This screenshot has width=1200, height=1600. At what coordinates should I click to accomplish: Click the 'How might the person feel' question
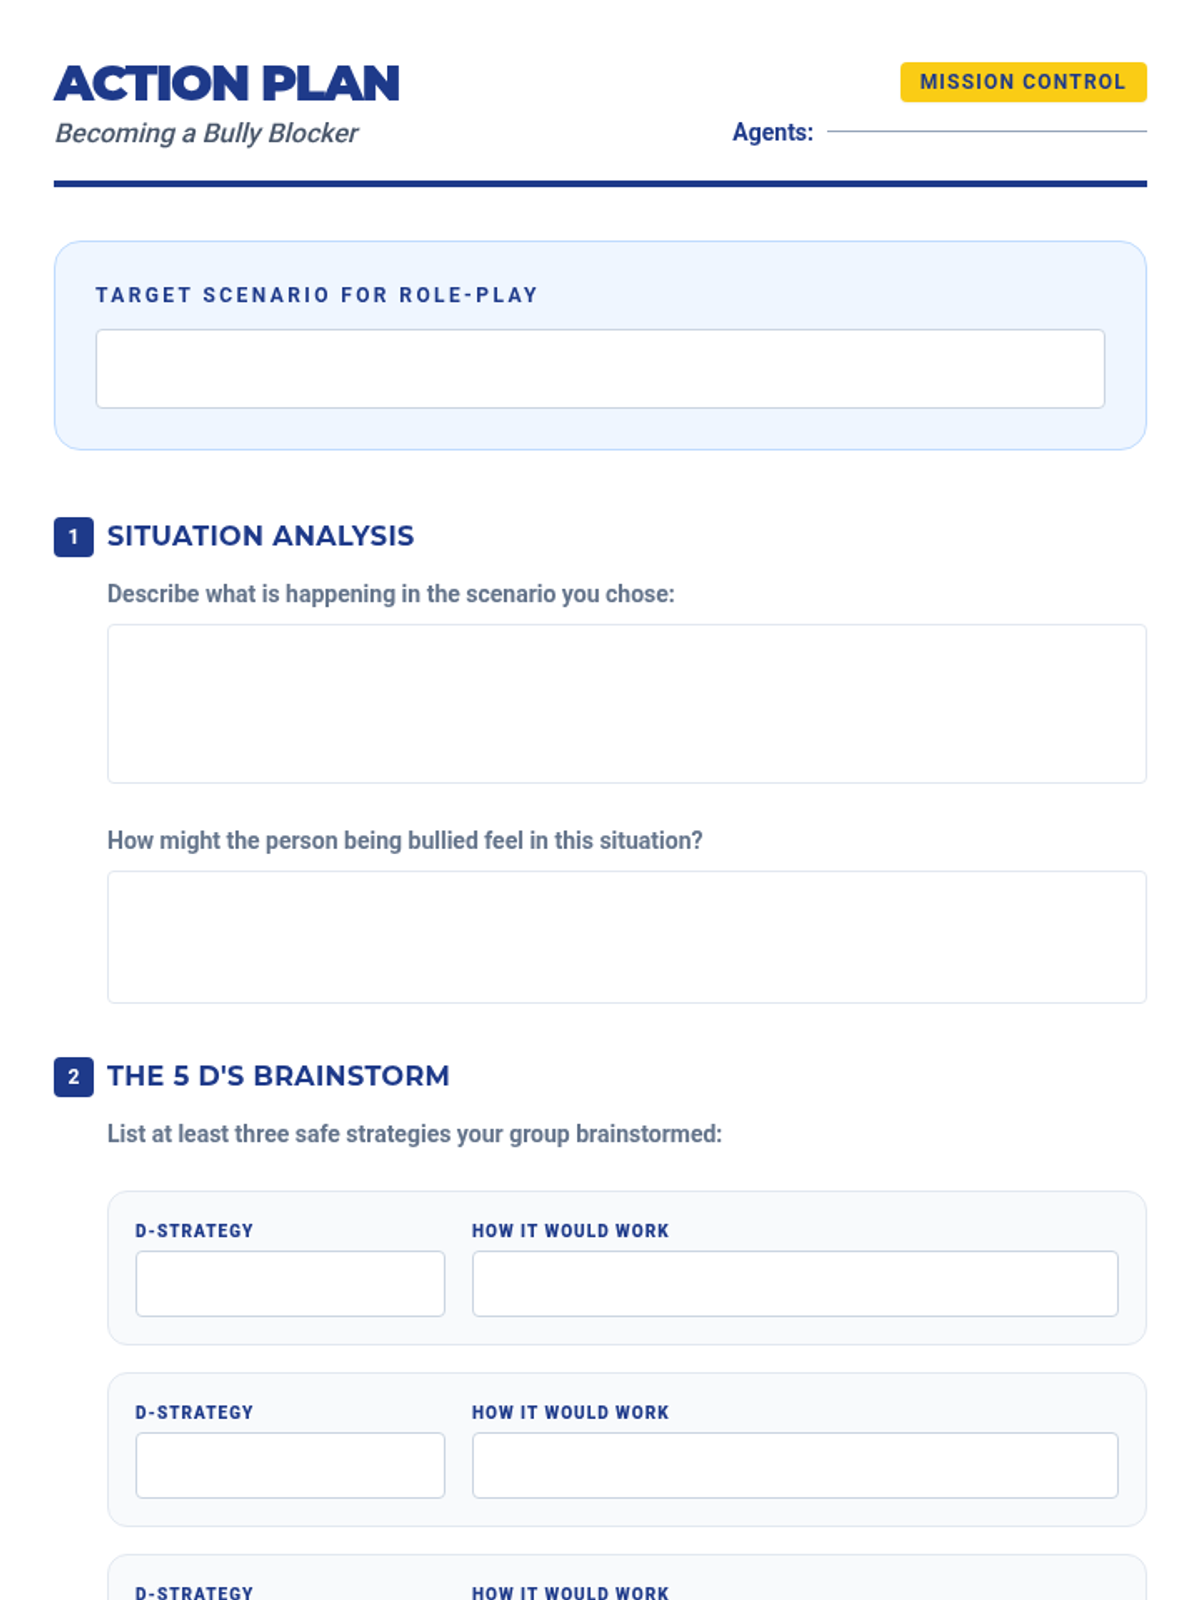pyautogui.click(x=404, y=841)
